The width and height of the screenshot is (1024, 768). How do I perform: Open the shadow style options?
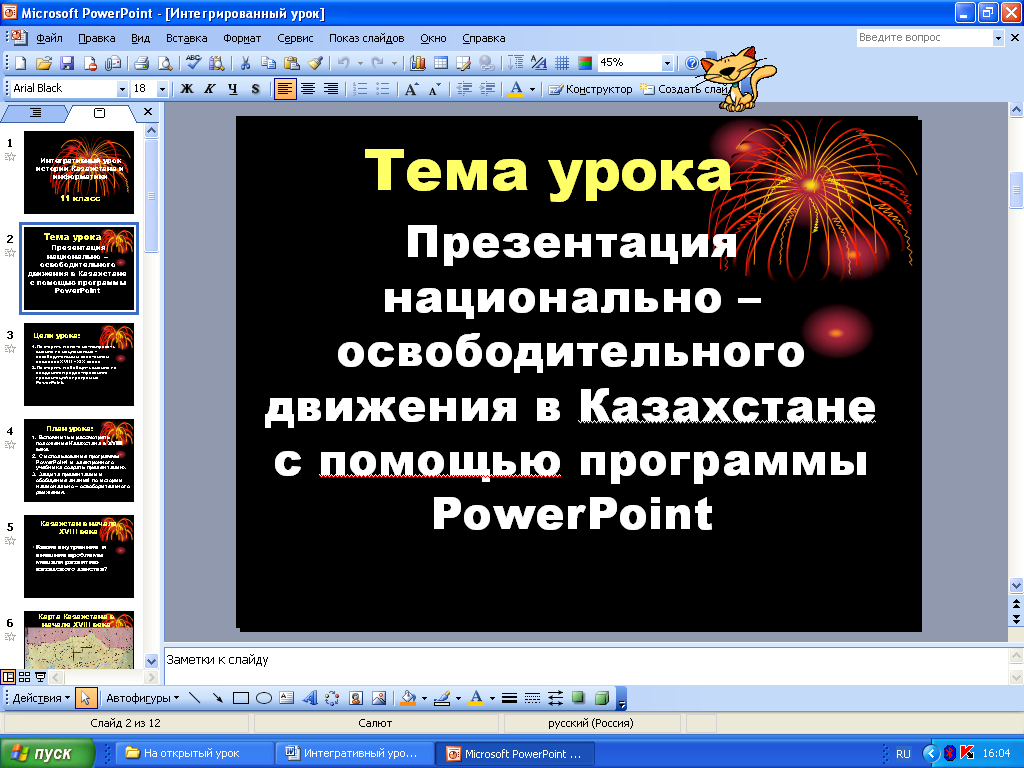[x=579, y=698]
